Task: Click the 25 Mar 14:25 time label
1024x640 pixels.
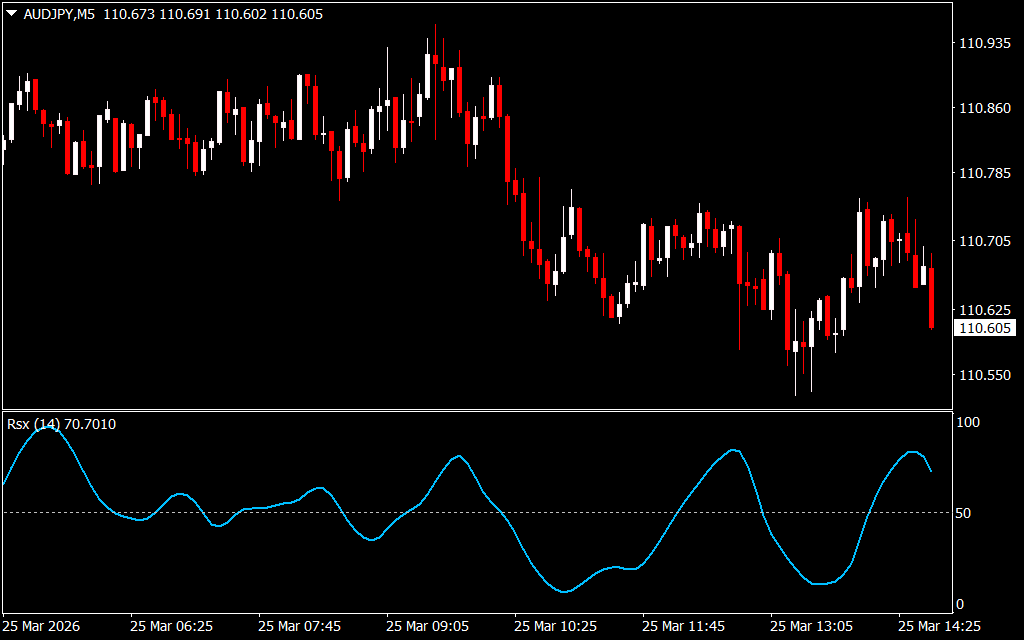Action: (940, 626)
